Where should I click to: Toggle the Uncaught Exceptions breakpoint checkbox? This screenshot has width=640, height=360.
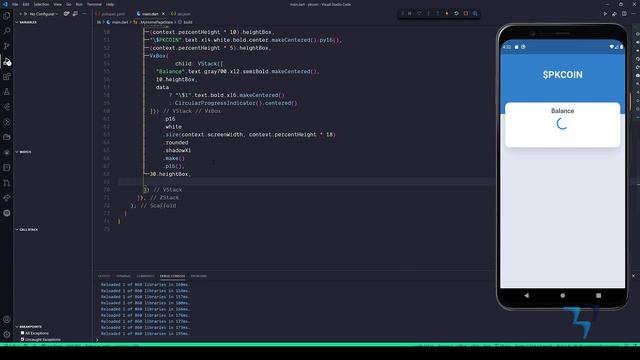[x=22, y=339]
